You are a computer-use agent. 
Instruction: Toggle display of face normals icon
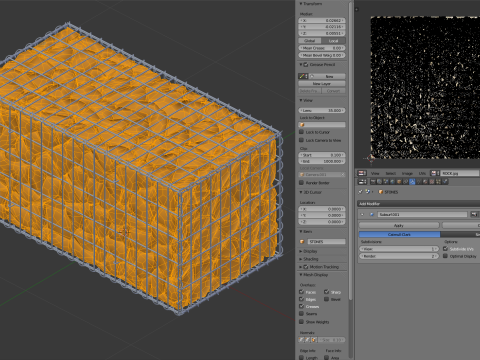tap(314, 340)
